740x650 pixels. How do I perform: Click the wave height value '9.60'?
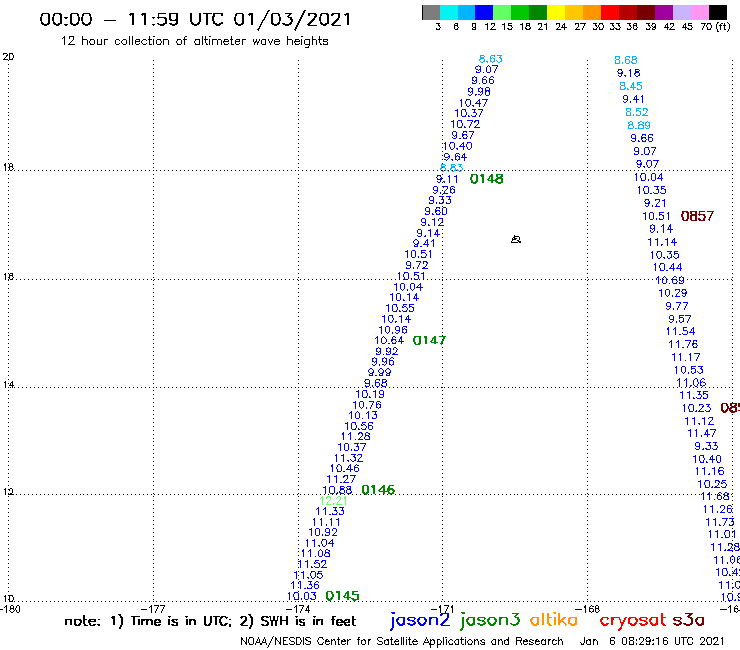436,211
